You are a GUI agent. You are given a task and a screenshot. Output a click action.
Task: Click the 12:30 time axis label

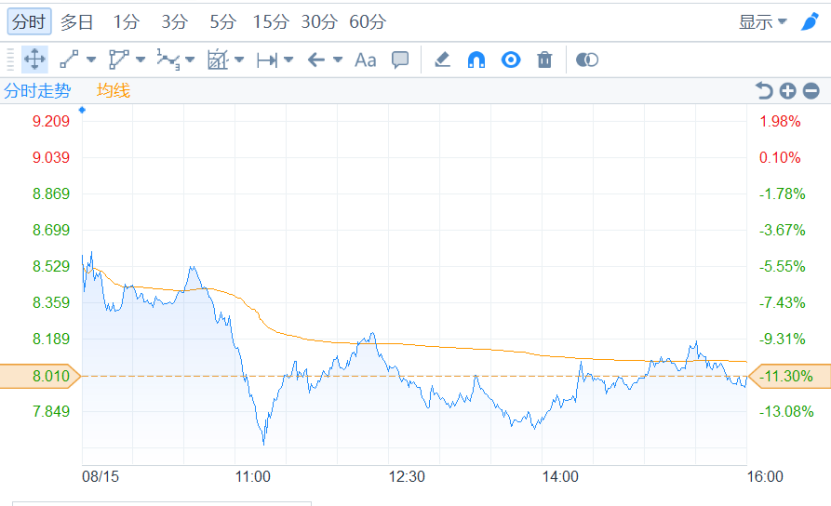[x=406, y=476]
